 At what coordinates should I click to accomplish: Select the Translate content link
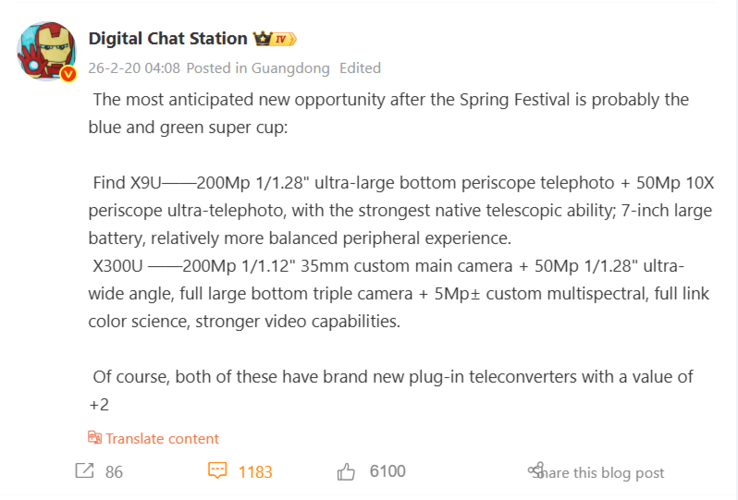(162, 438)
